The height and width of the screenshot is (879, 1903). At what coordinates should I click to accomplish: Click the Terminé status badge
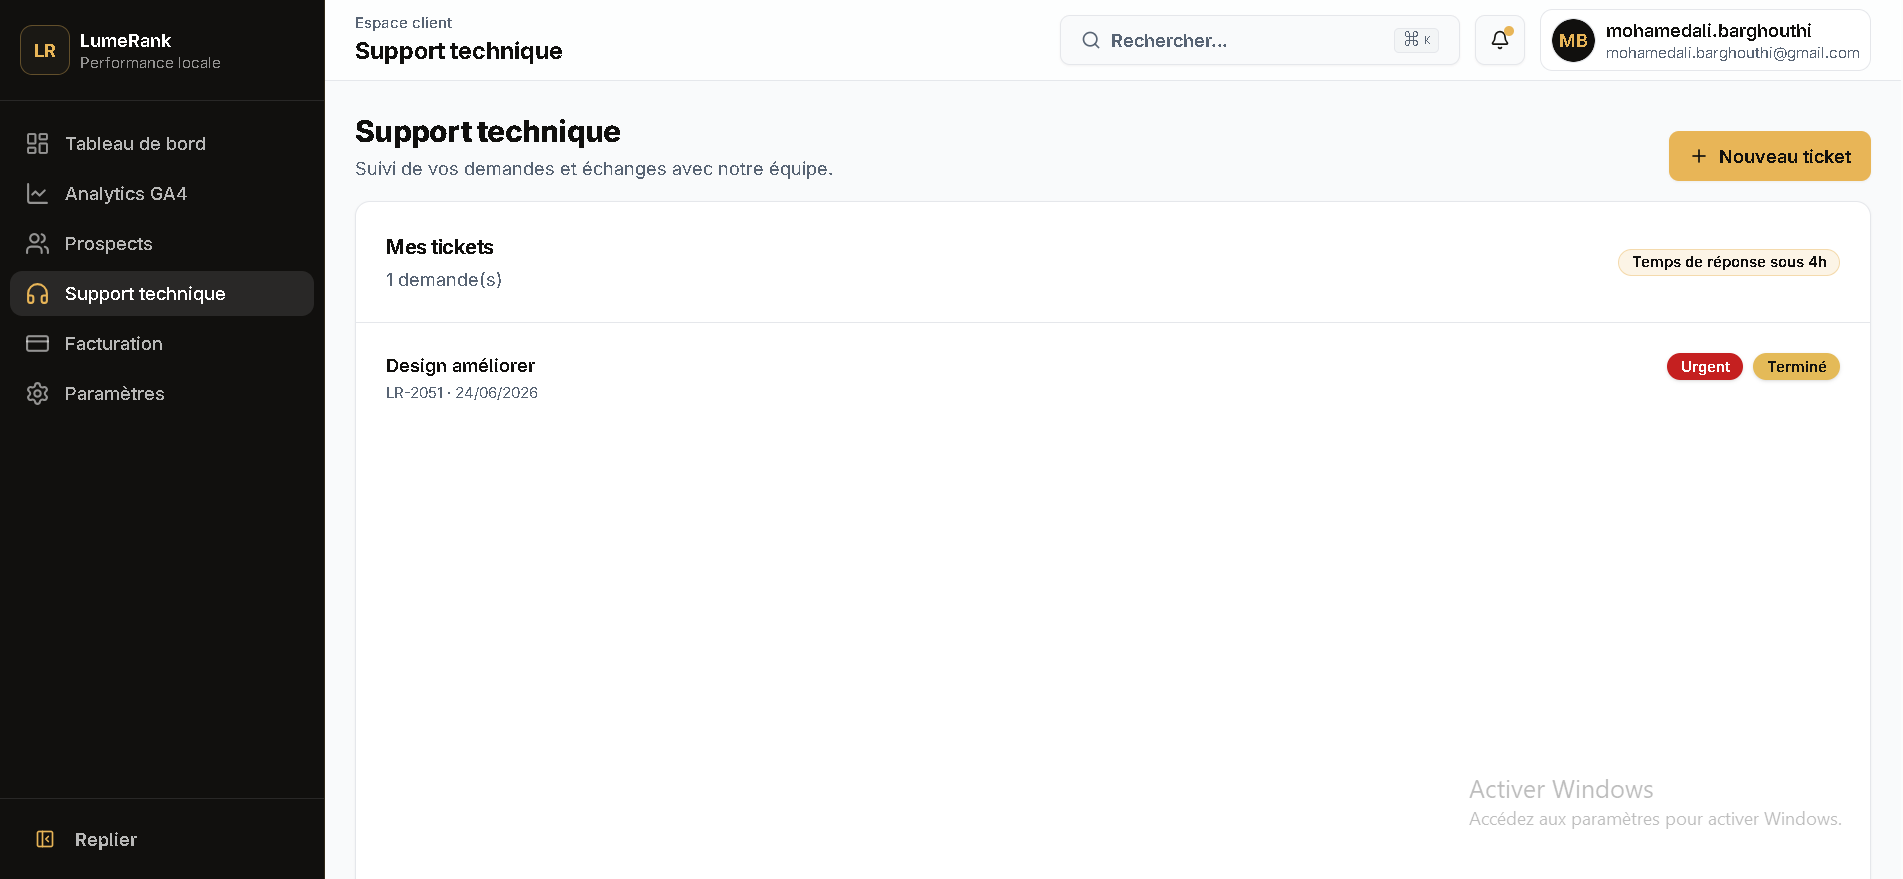tap(1796, 367)
